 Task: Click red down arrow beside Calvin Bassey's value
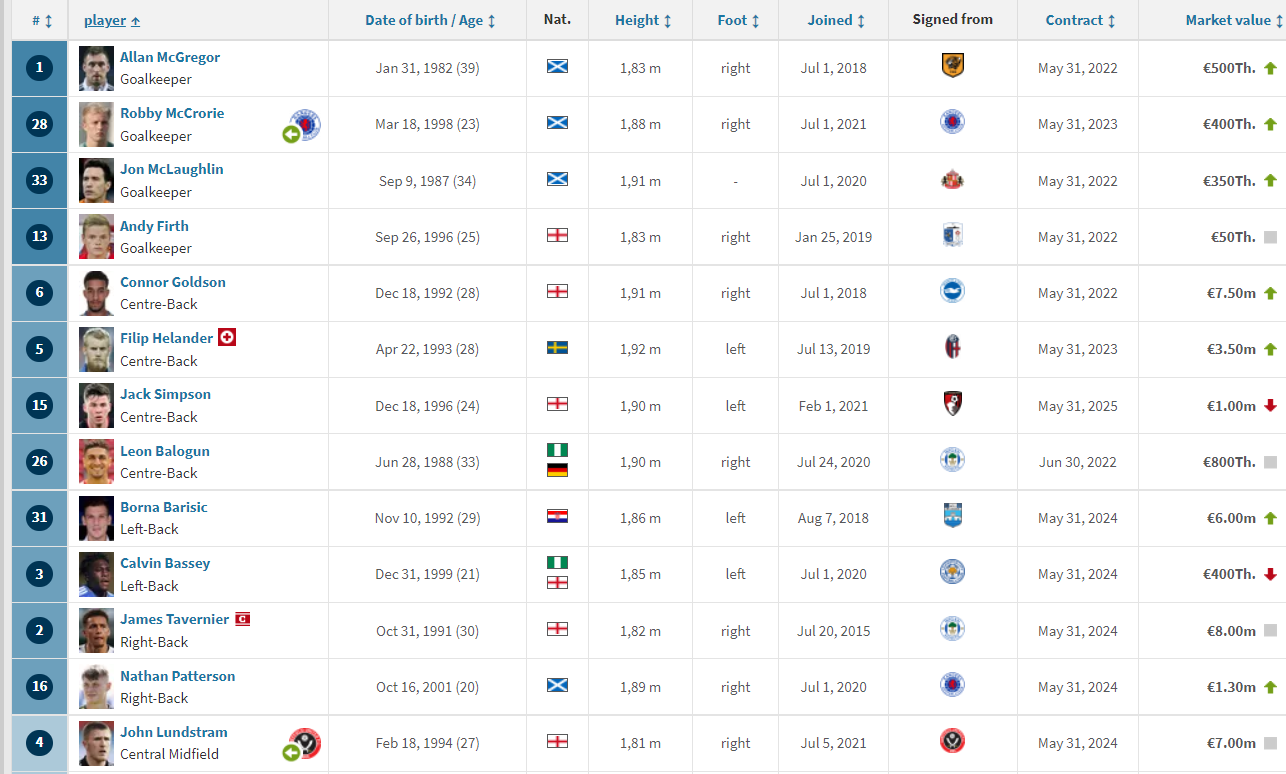1270,574
